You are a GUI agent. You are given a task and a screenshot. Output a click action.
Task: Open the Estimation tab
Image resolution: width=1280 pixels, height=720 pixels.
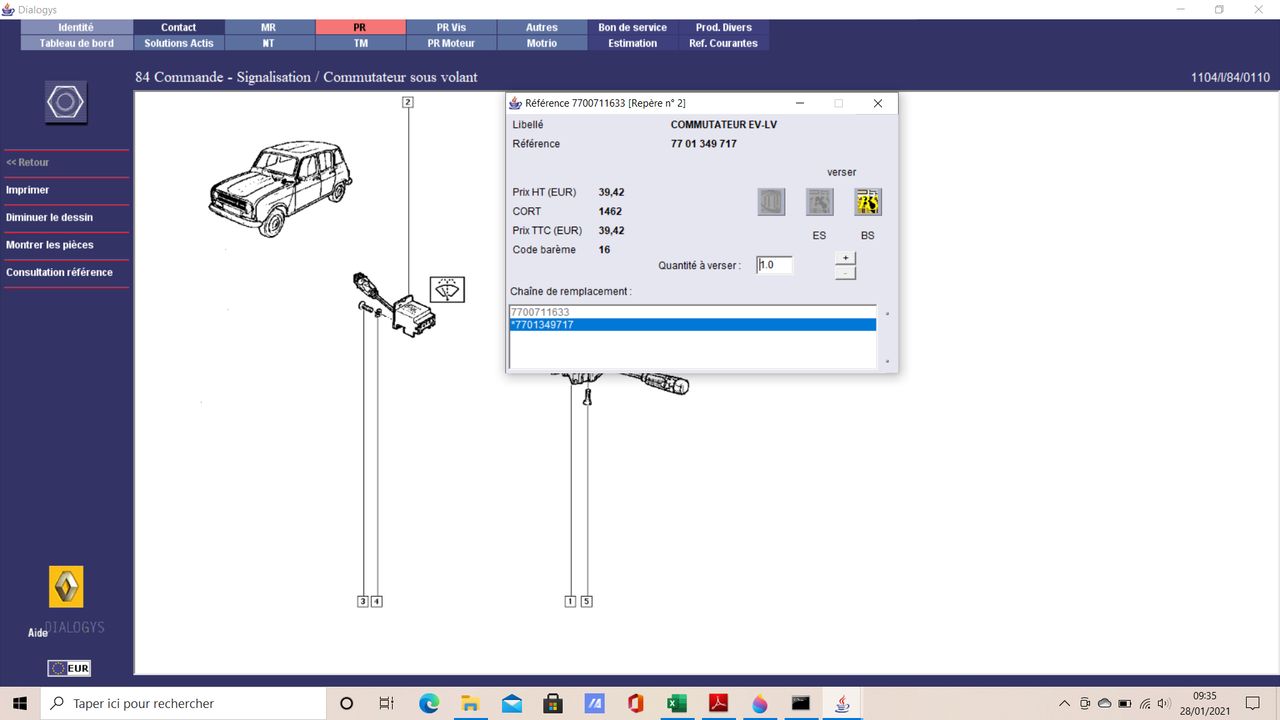coord(633,43)
